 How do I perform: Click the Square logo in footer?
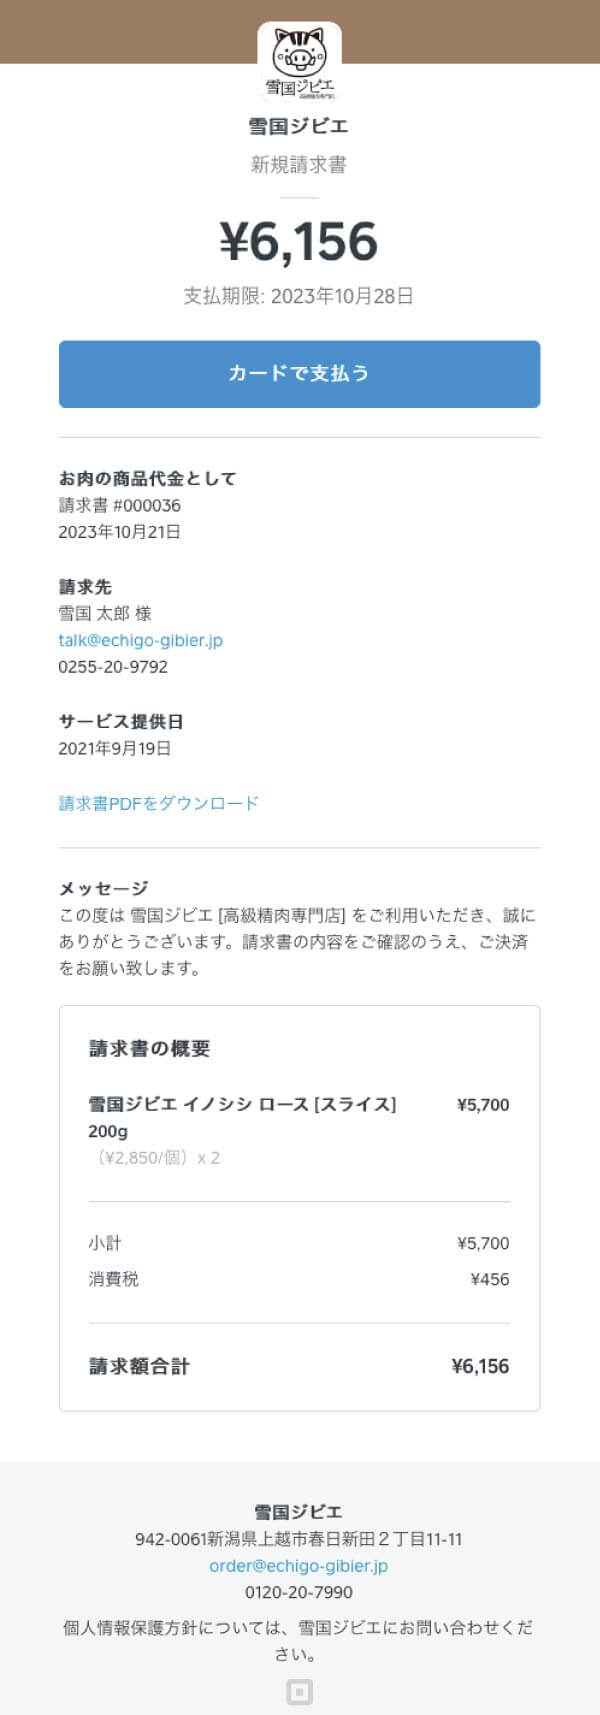click(x=299, y=1691)
